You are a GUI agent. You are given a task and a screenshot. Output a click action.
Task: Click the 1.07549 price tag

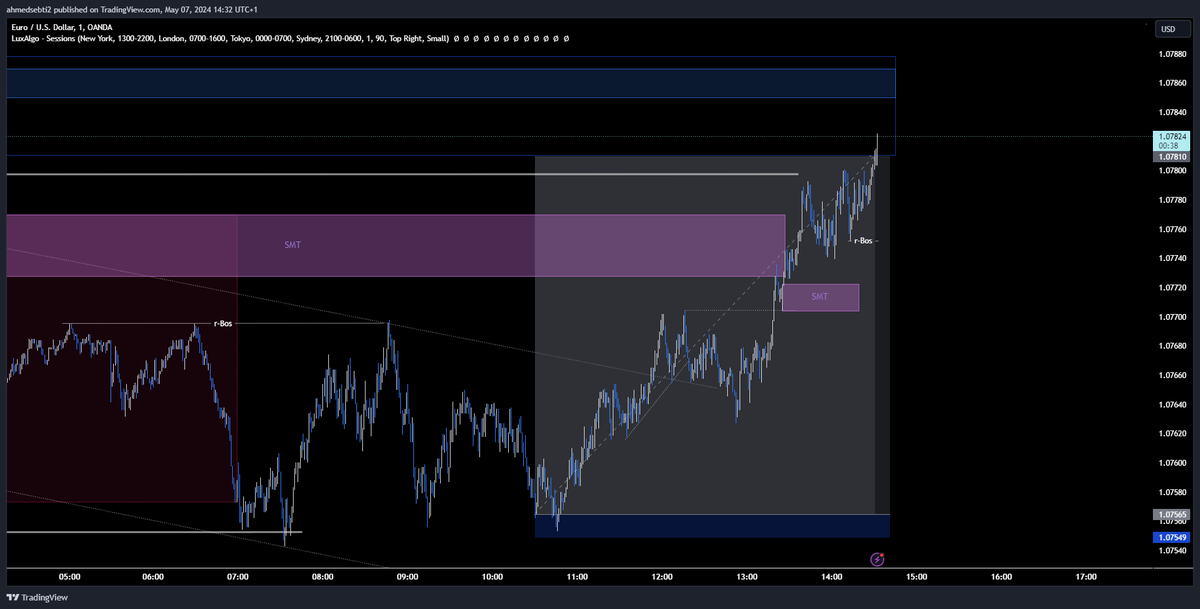tap(1171, 537)
